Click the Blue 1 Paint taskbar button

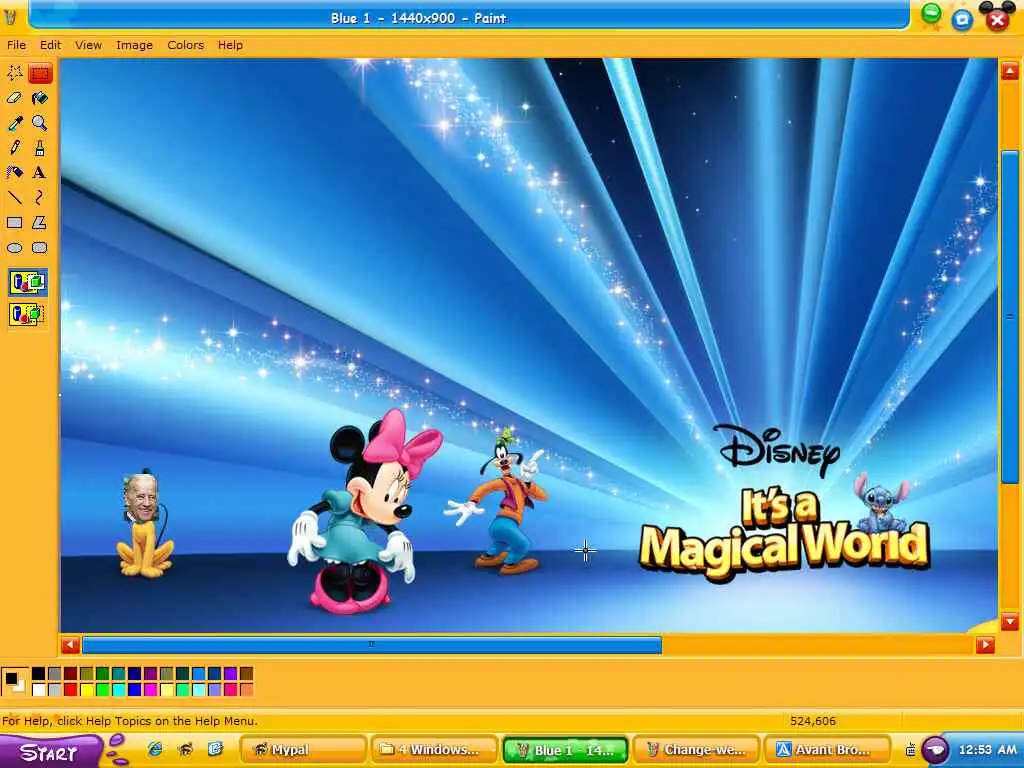click(x=565, y=750)
